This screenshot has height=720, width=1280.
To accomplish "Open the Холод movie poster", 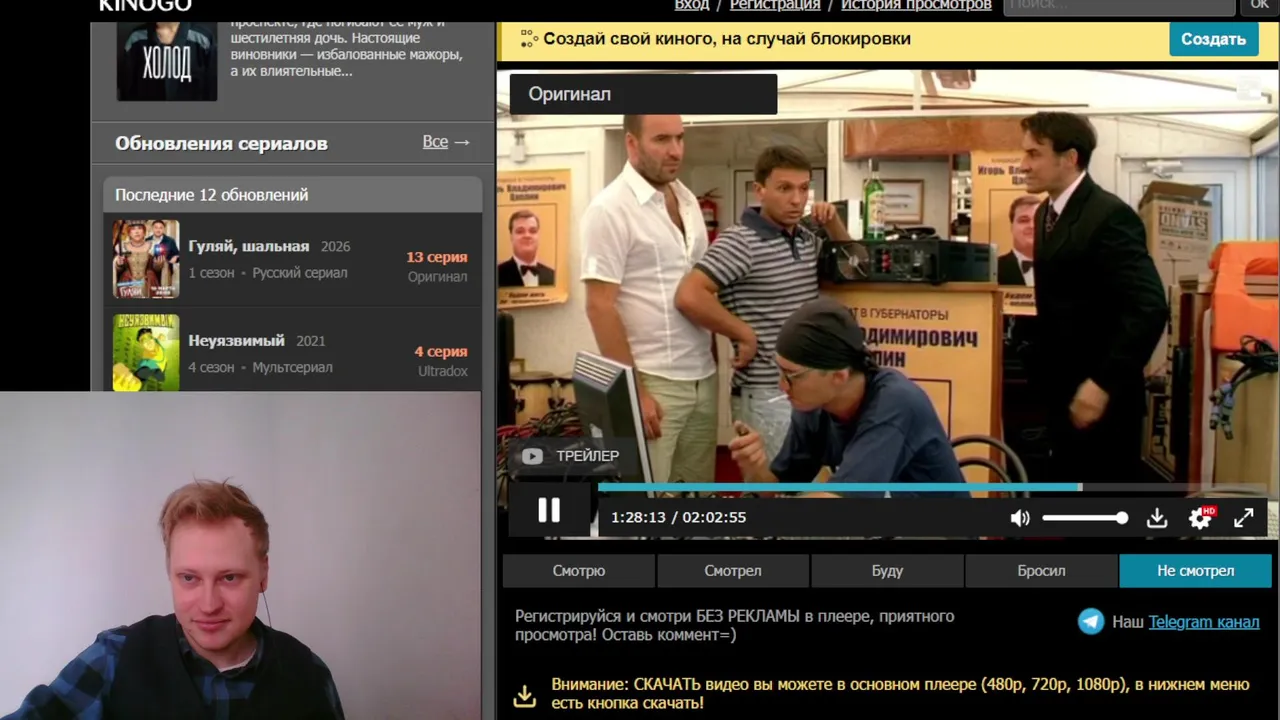I will [167, 60].
